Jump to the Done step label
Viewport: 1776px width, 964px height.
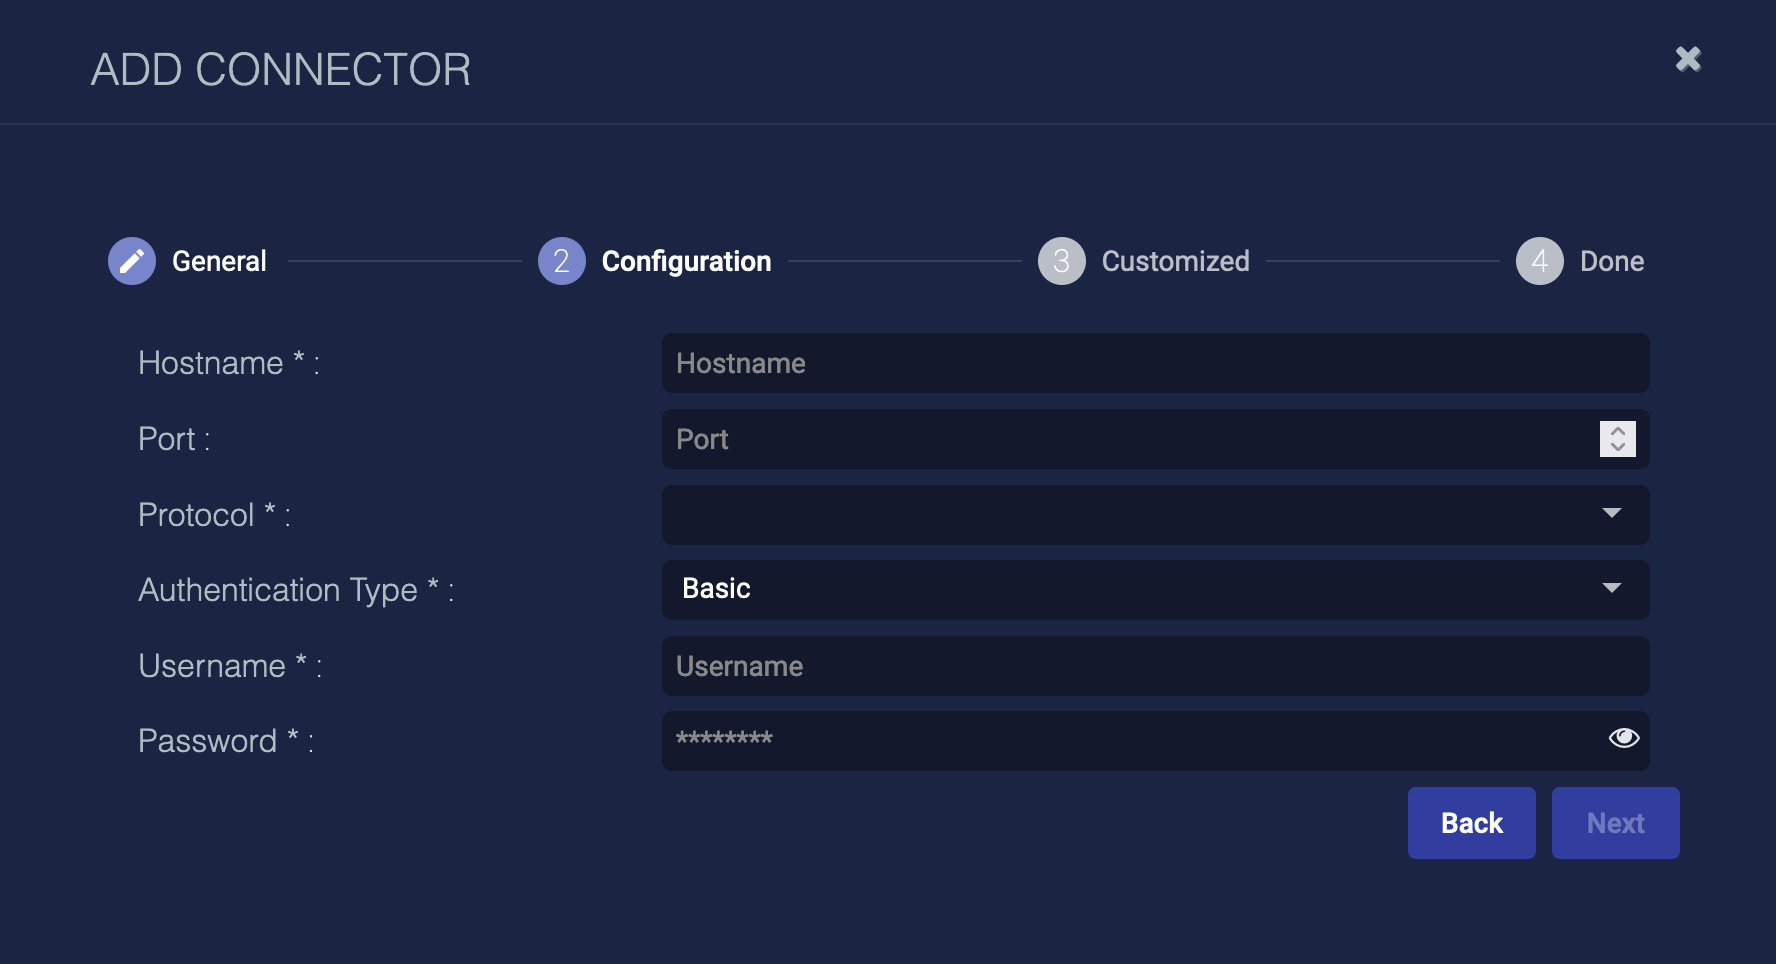coord(1611,261)
